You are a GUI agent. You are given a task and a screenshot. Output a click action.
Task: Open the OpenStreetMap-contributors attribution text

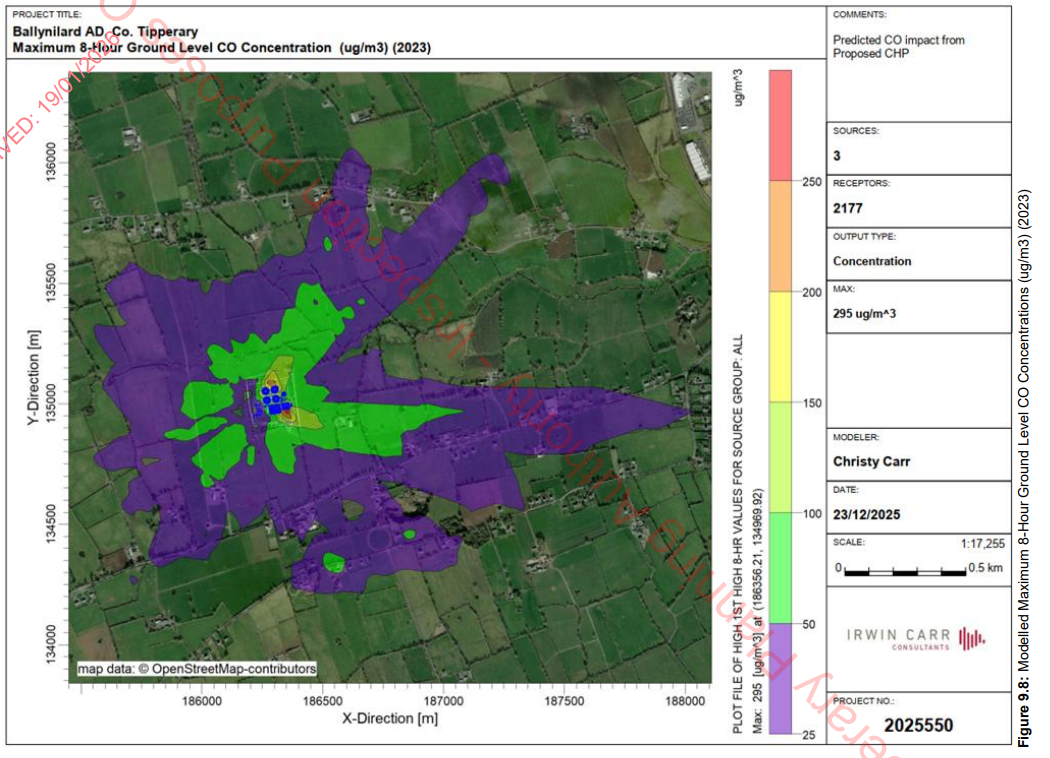[197, 669]
